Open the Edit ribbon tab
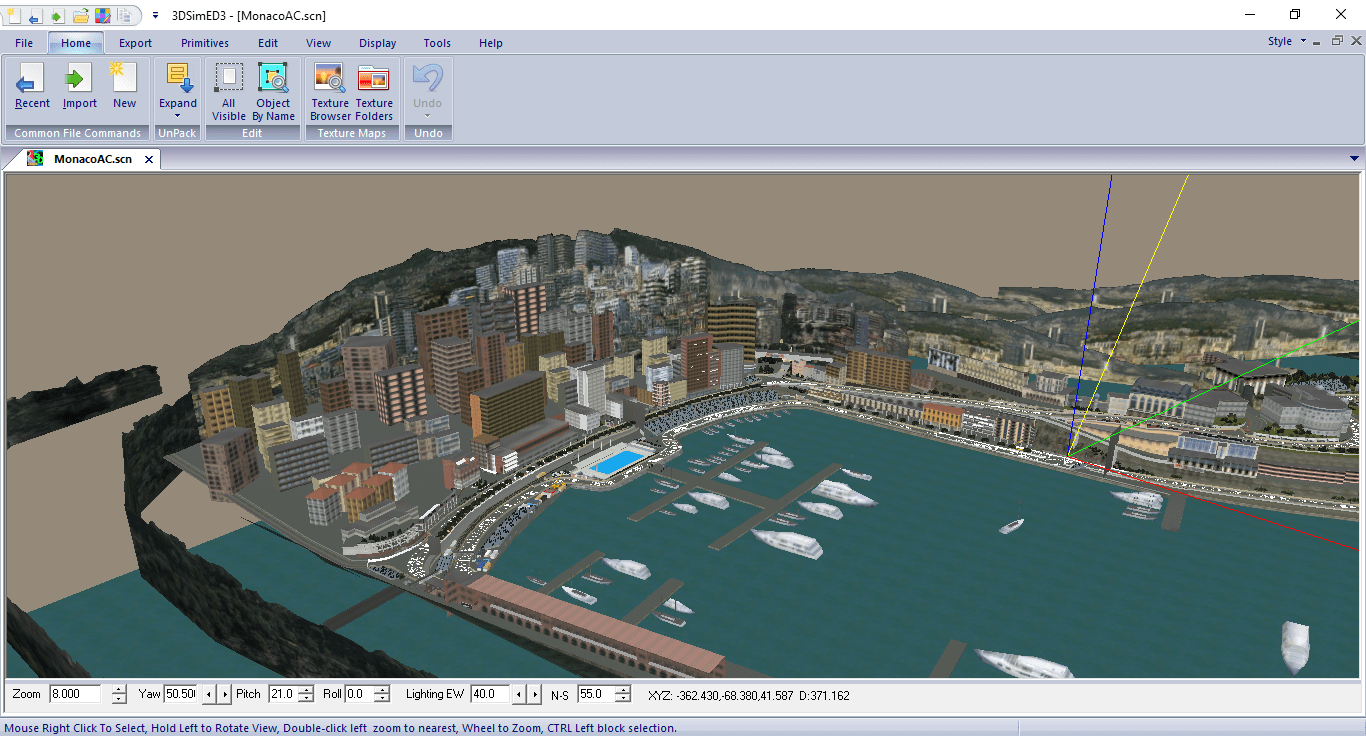The width and height of the screenshot is (1366, 736). [x=268, y=43]
